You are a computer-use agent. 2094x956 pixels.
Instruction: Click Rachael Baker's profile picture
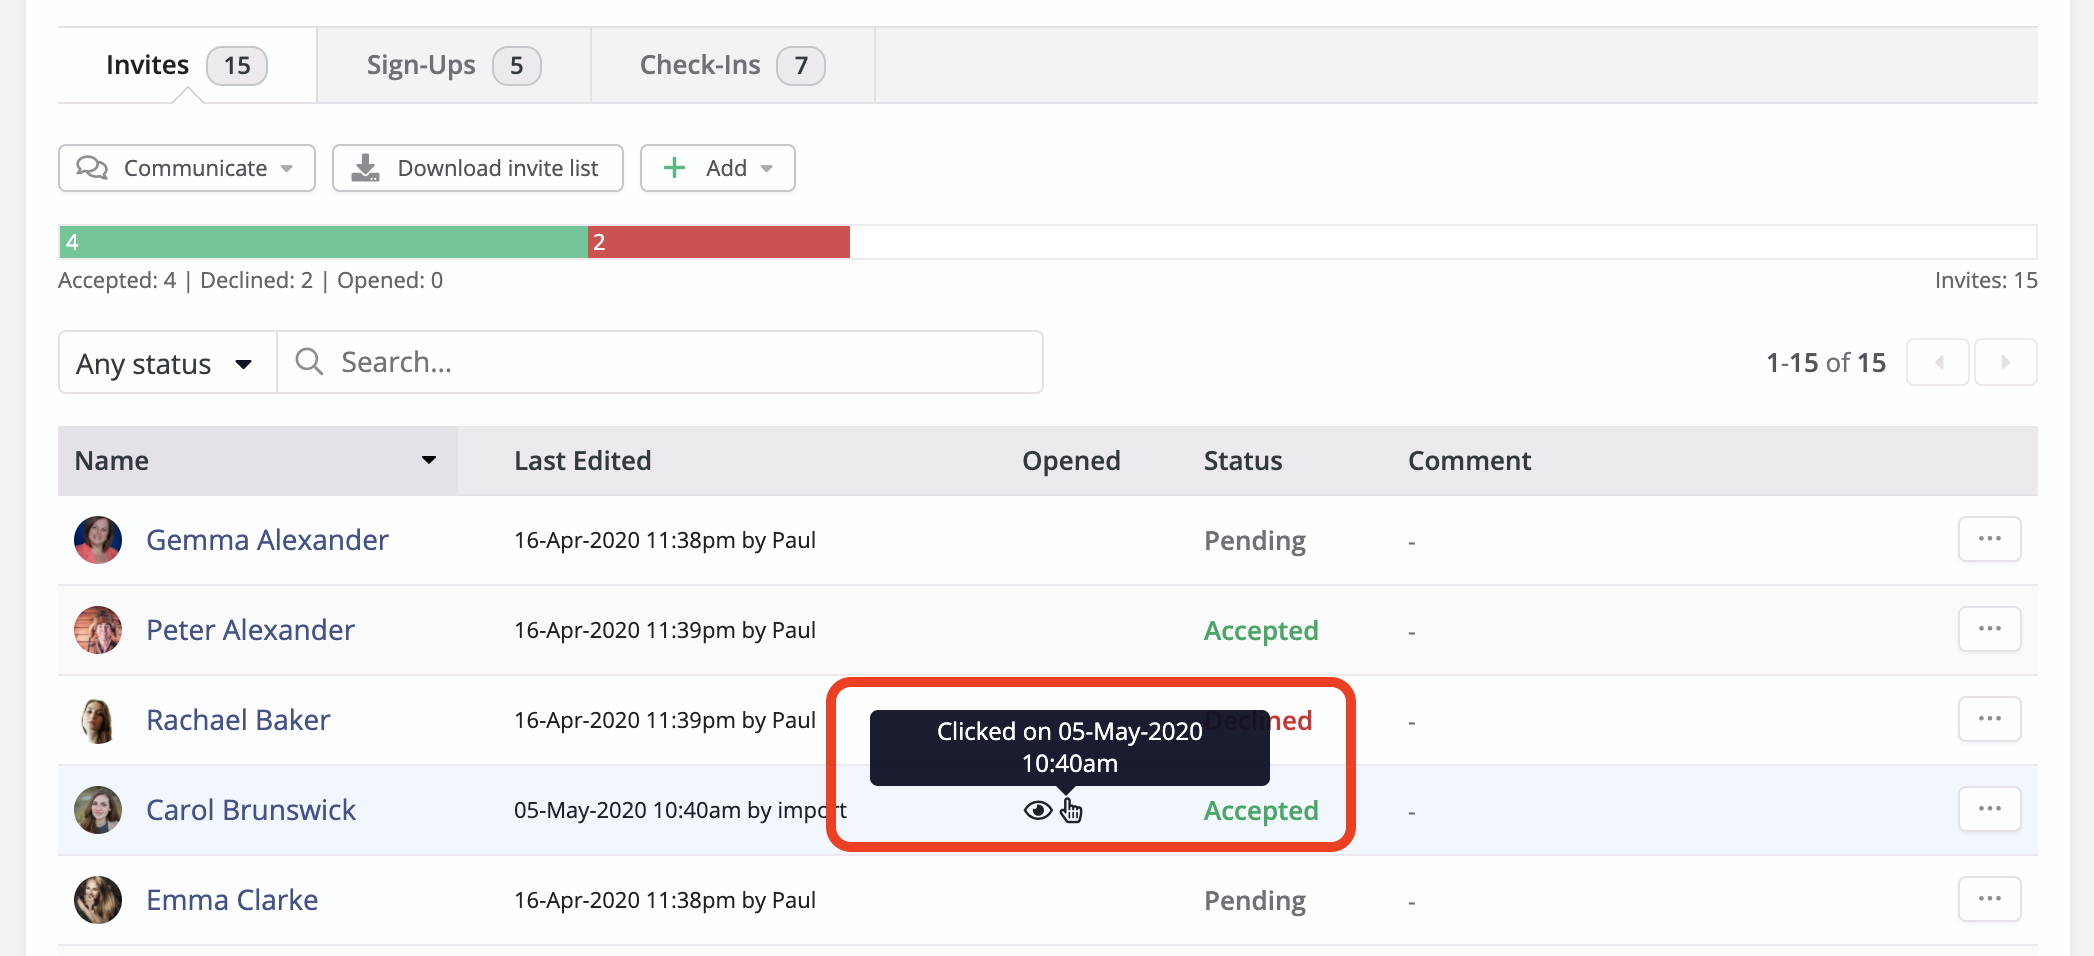(97, 719)
